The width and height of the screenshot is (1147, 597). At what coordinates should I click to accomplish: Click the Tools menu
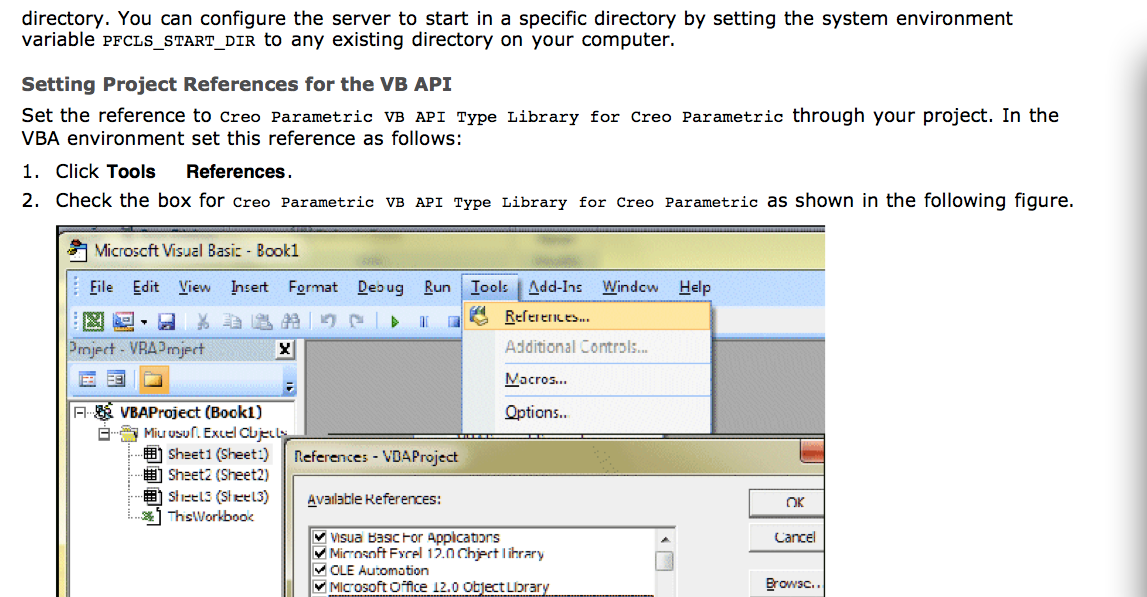pos(489,287)
